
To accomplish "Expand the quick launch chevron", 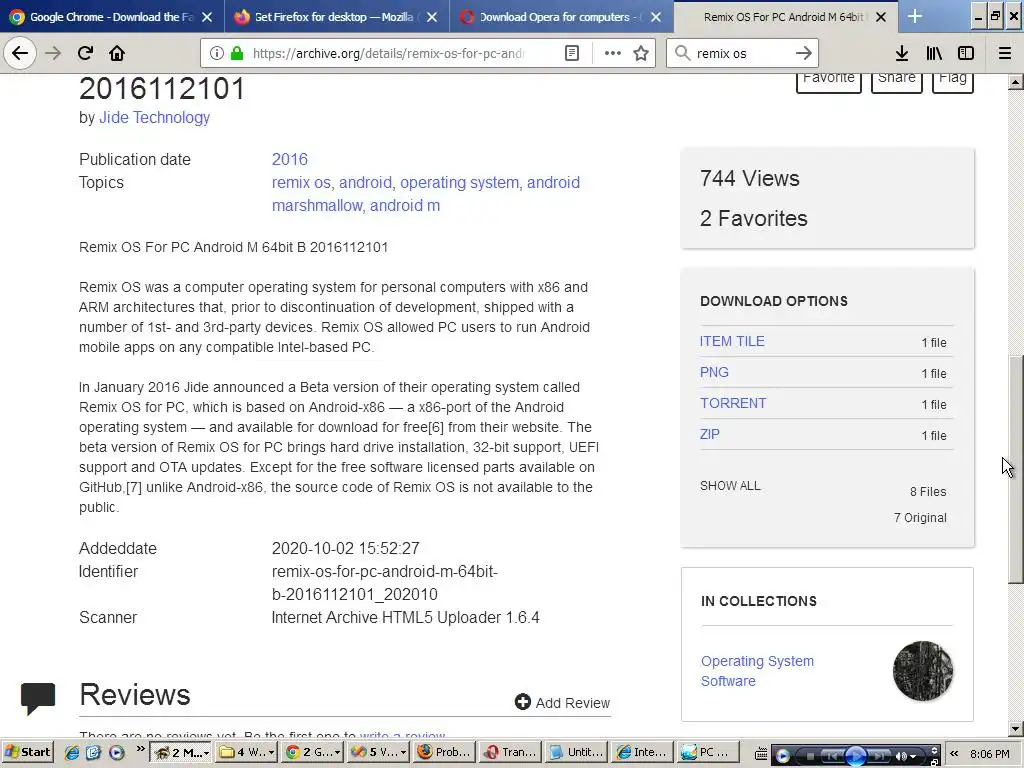I will click(x=140, y=749).
